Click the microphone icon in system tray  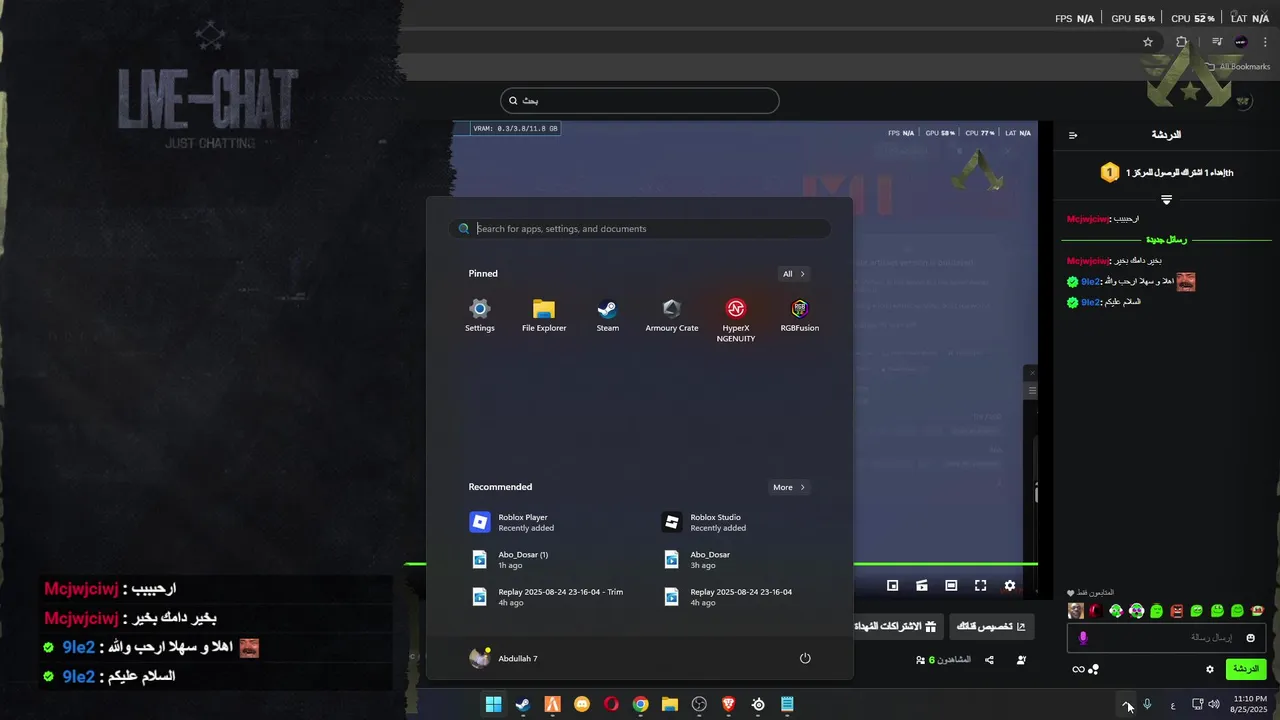pos(1147,704)
